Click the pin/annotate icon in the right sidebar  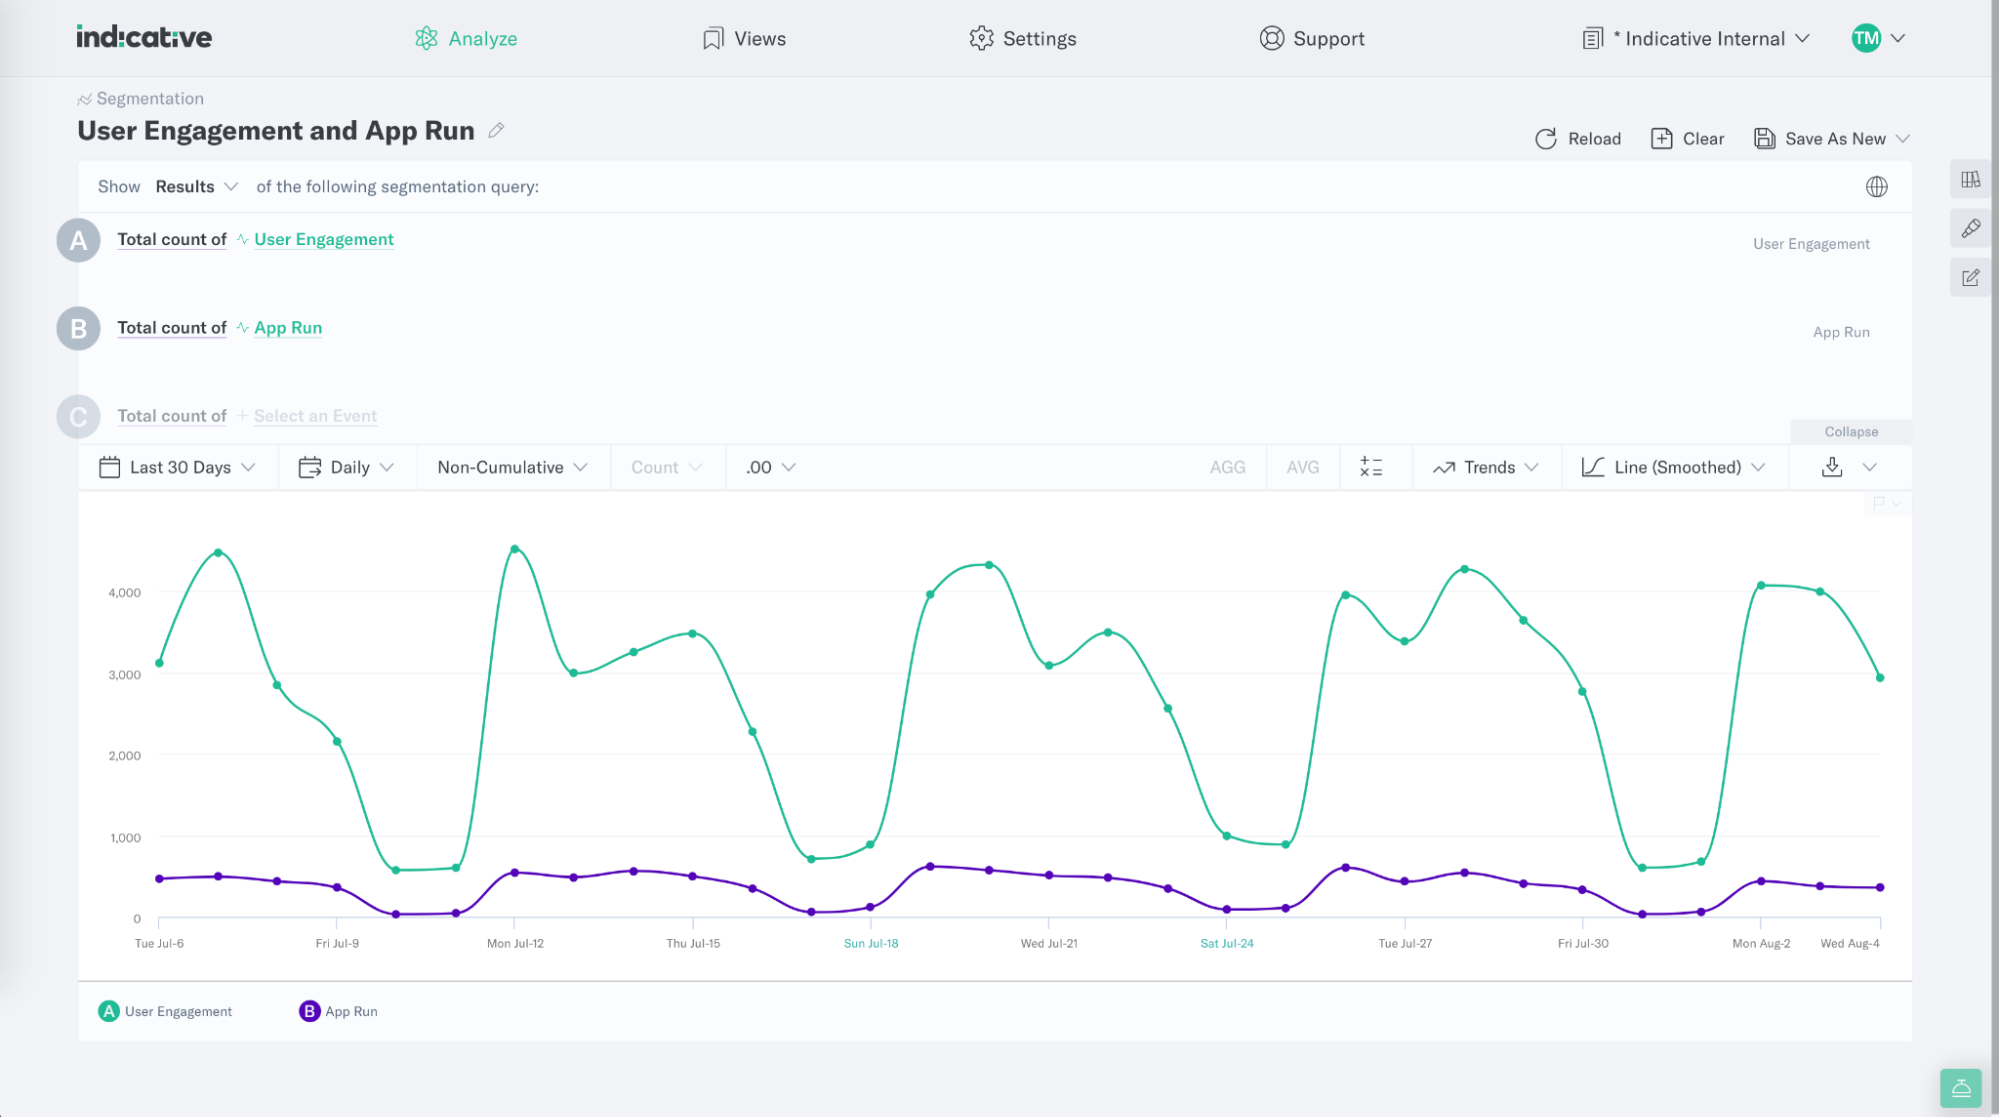(x=1970, y=228)
